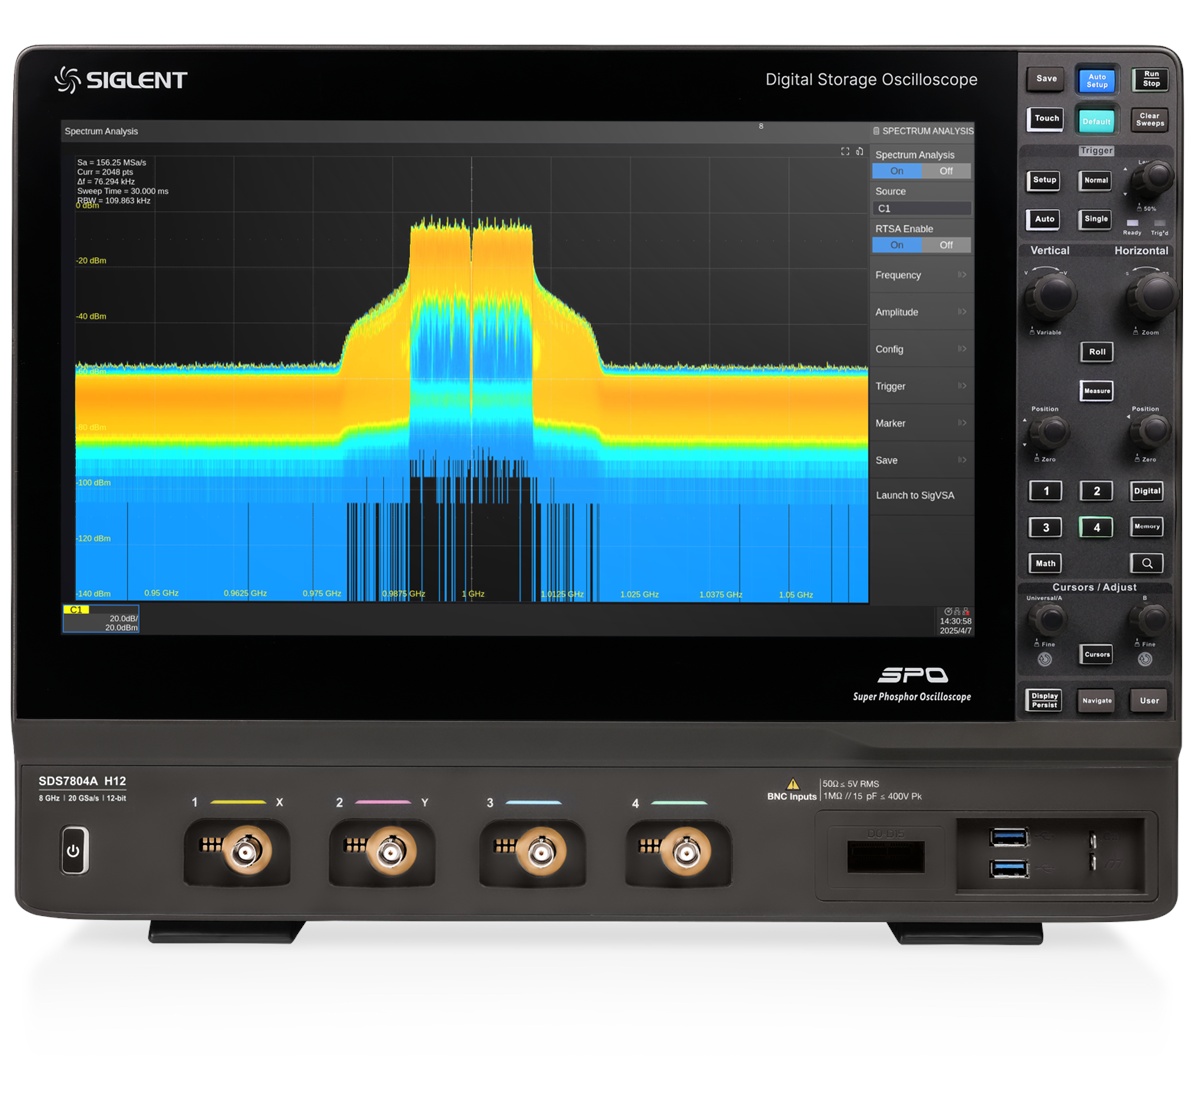The image size is (1200, 1100).
Task: Toggle the Roll mode button
Action: pos(1097,352)
